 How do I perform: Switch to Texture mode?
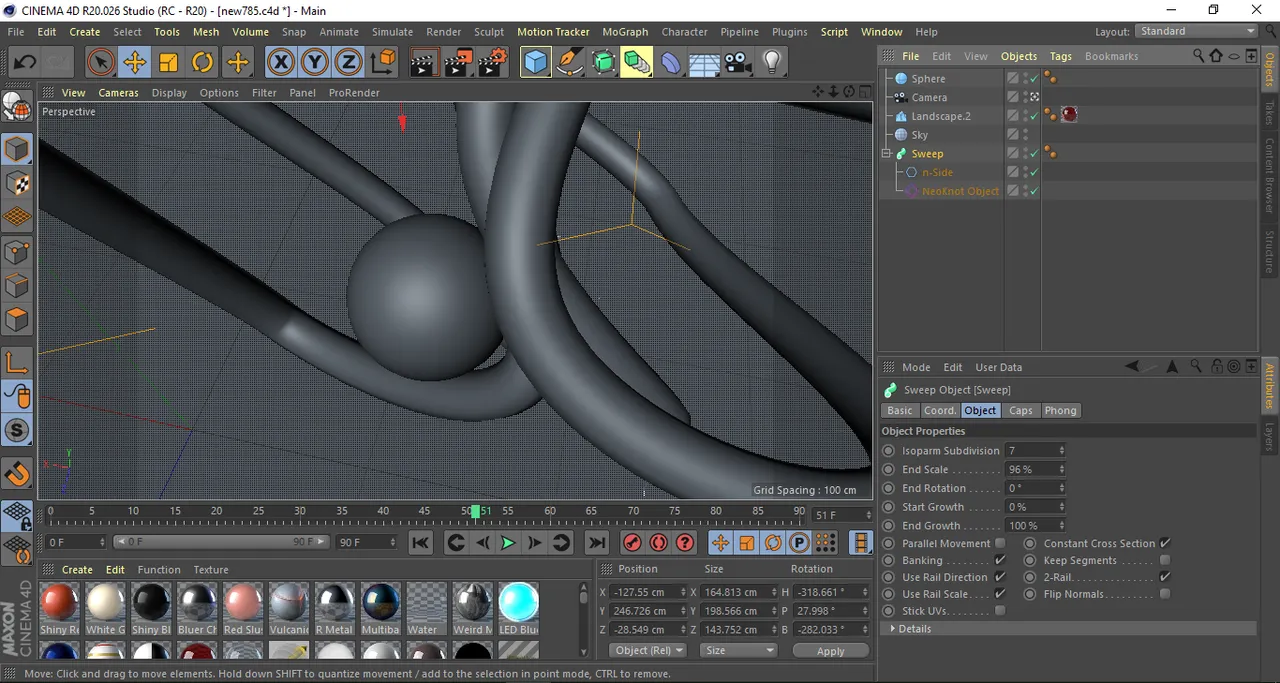(17, 184)
